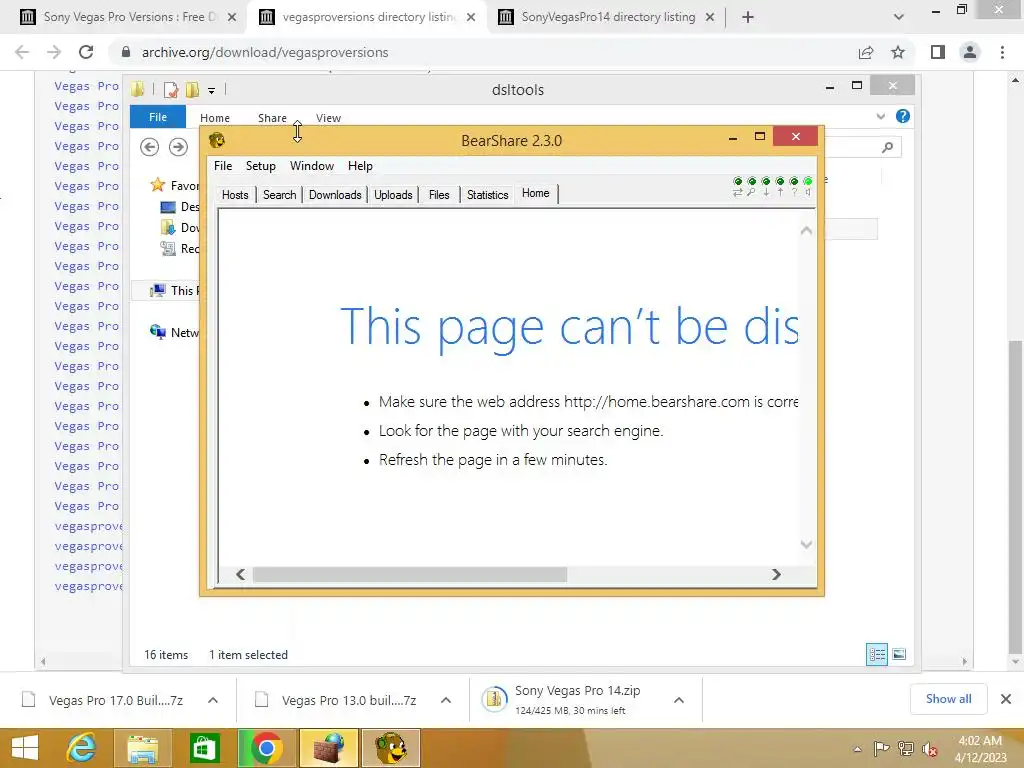Select This PC in Explorer navigation pane
The height and width of the screenshot is (768, 1024).
click(175, 291)
